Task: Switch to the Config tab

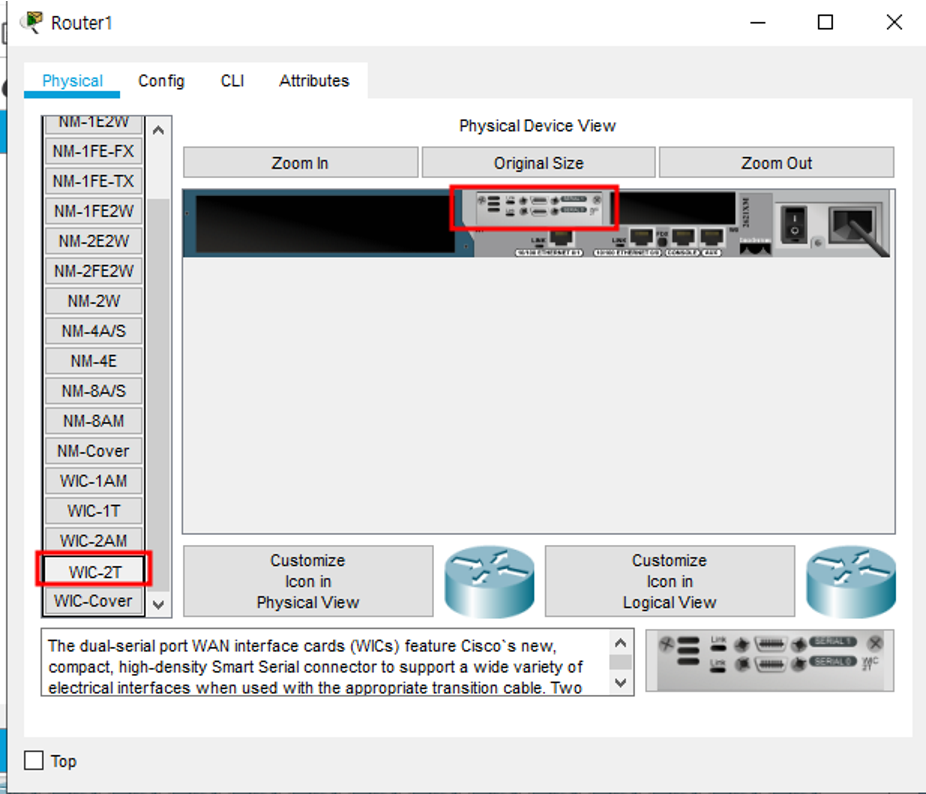Action: pyautogui.click(x=161, y=81)
